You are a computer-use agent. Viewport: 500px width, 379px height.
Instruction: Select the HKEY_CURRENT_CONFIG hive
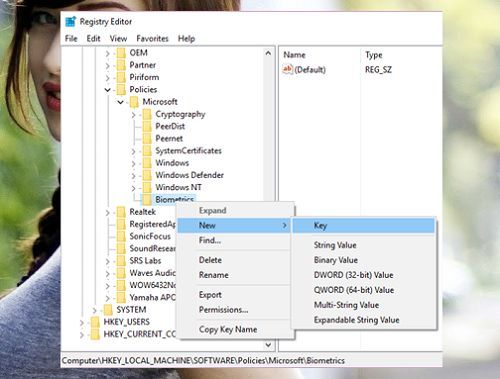click(x=140, y=334)
